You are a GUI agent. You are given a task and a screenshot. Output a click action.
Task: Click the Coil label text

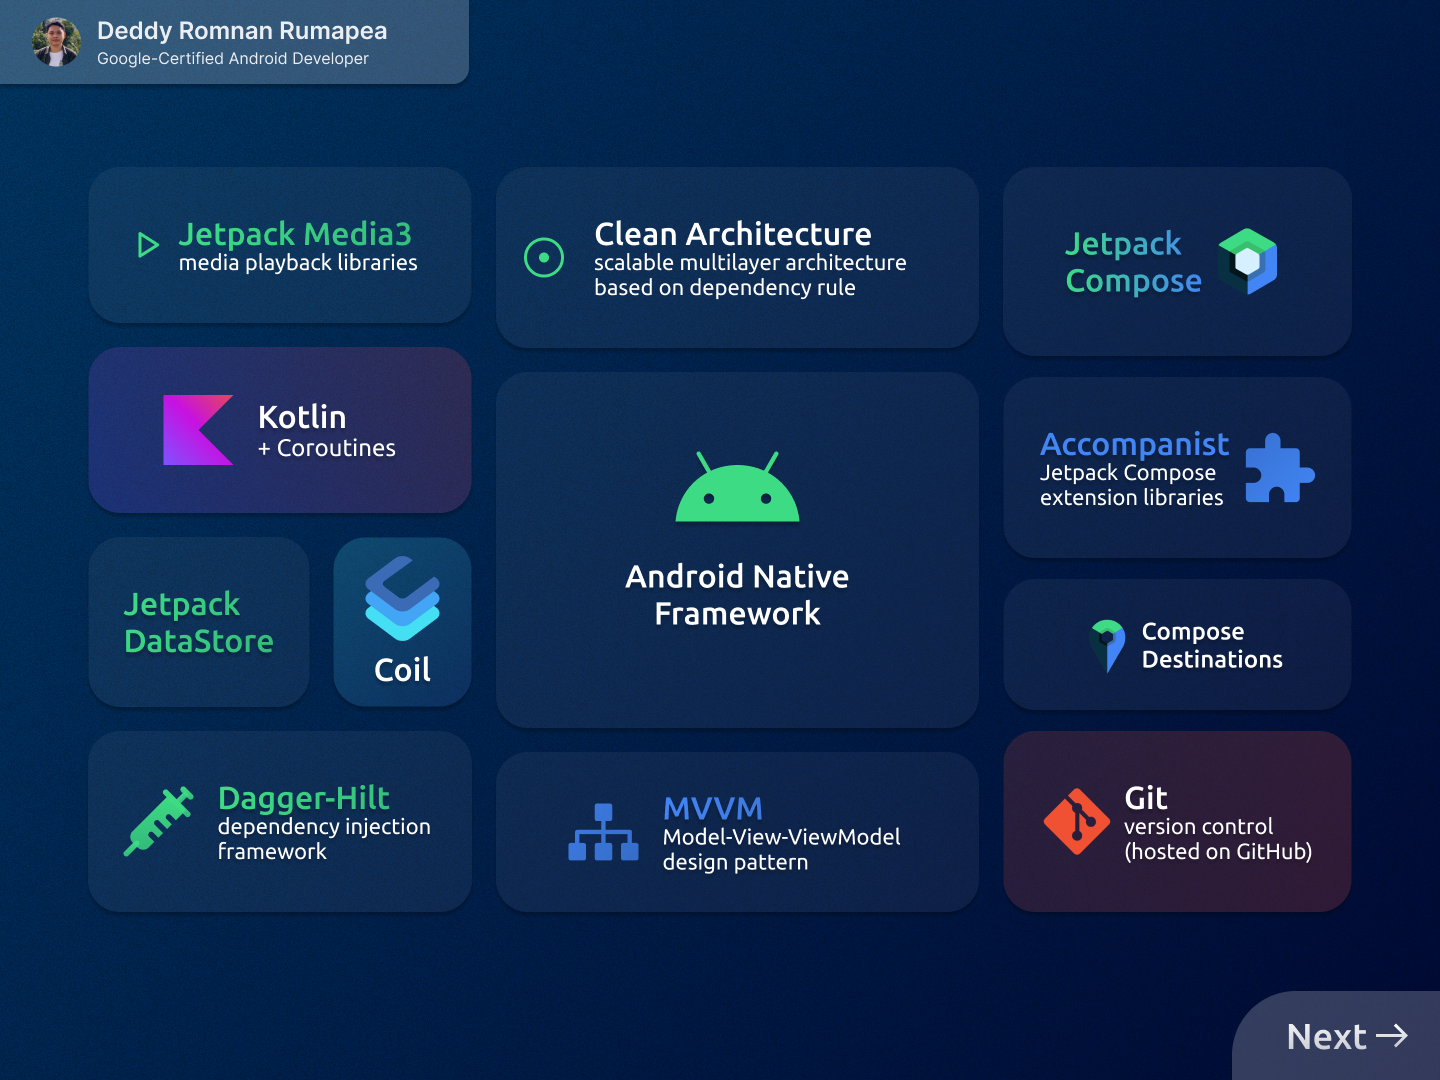point(402,670)
